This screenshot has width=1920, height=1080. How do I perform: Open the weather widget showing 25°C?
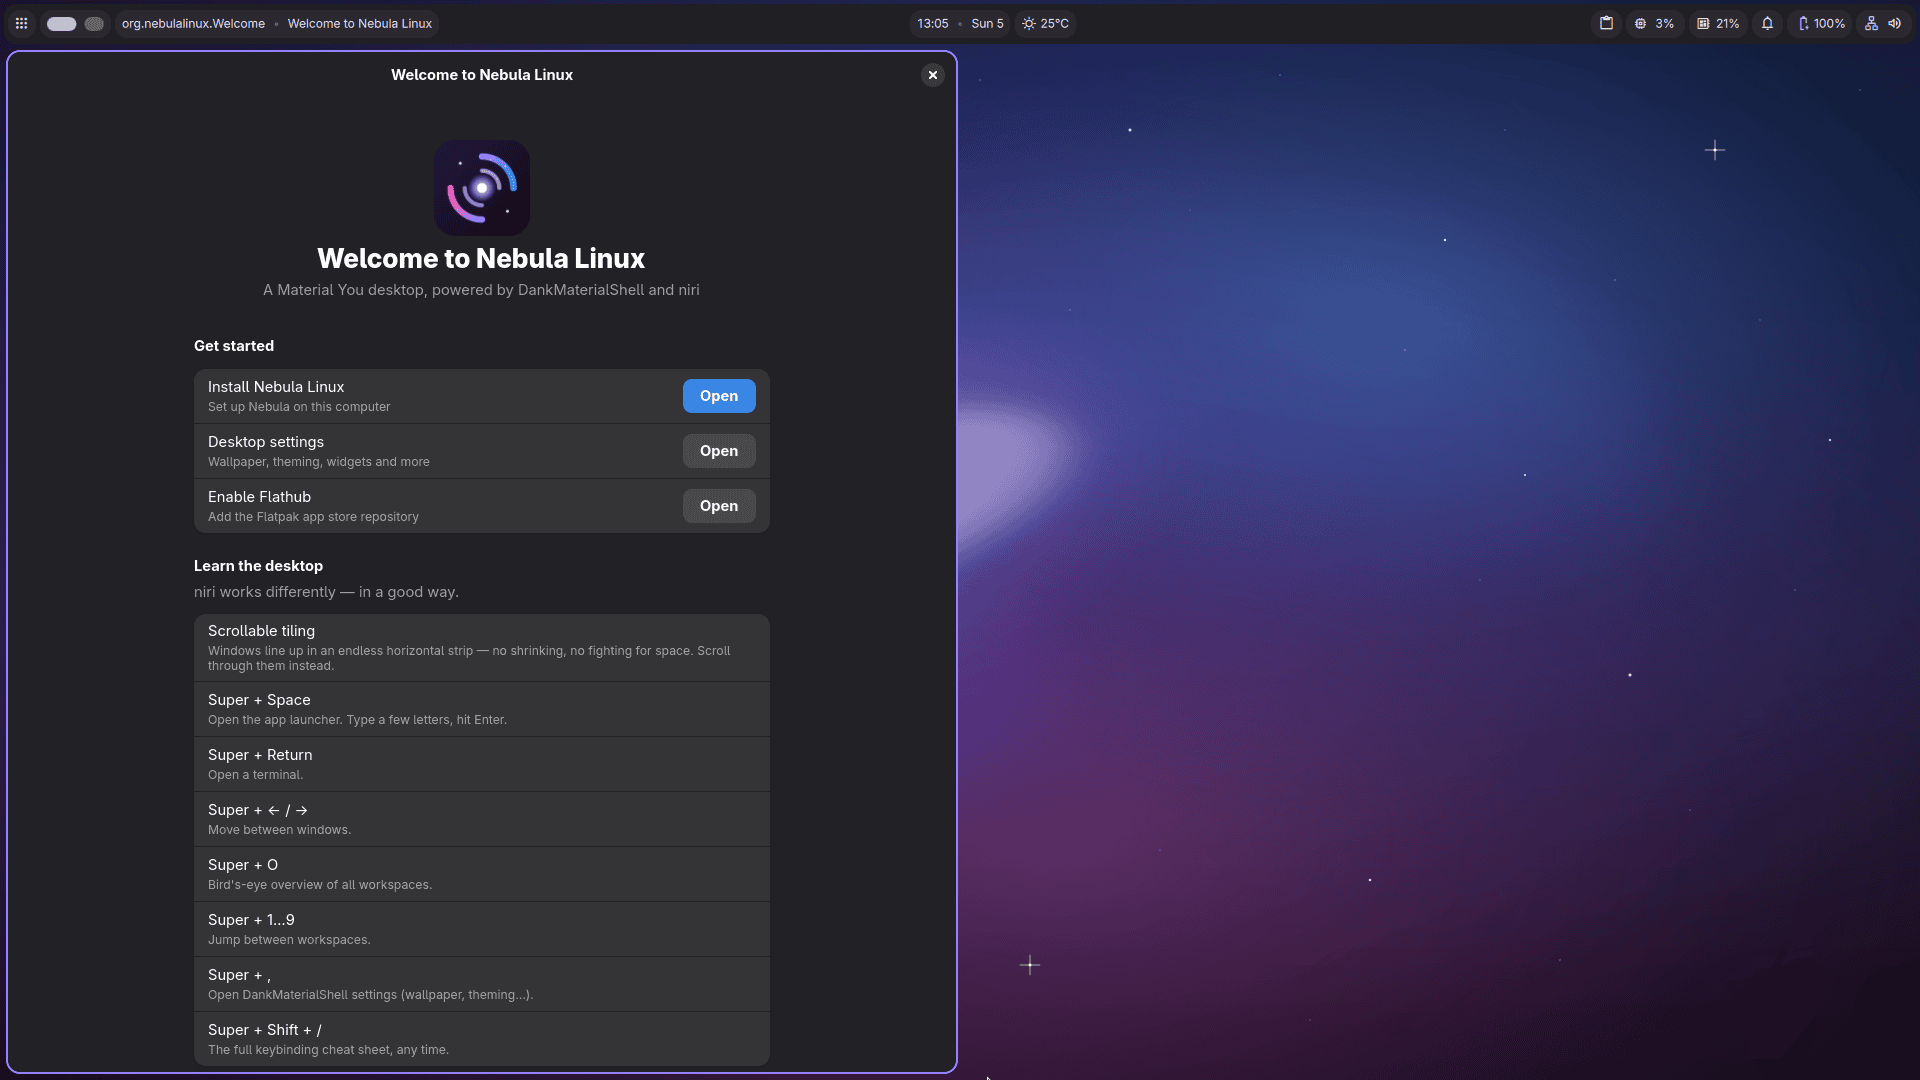click(x=1045, y=23)
